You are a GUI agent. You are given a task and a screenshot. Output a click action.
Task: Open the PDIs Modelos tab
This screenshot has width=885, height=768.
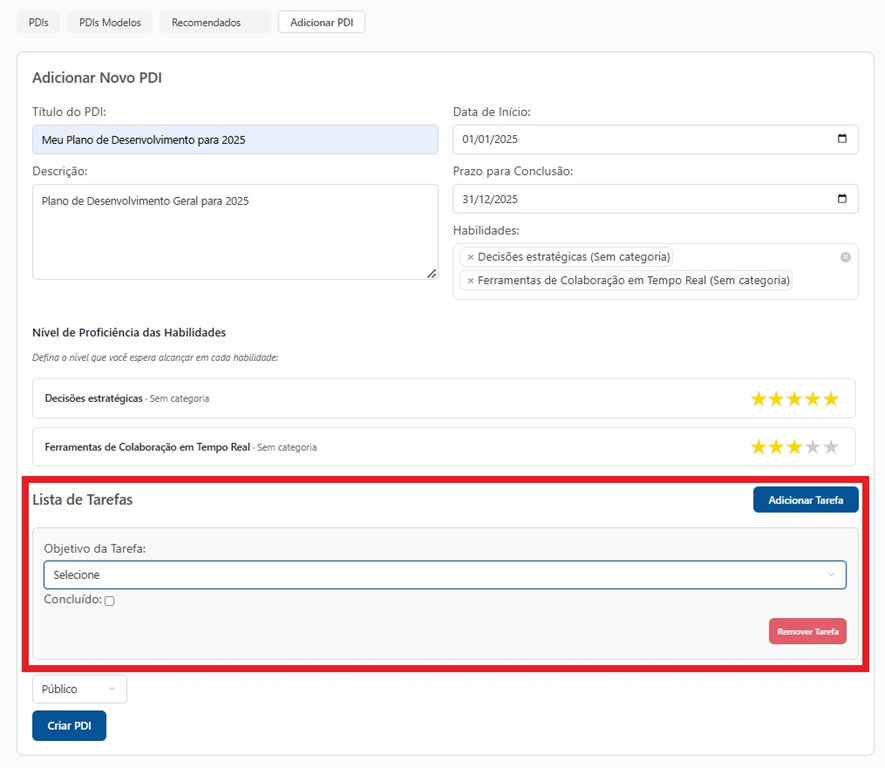110,22
